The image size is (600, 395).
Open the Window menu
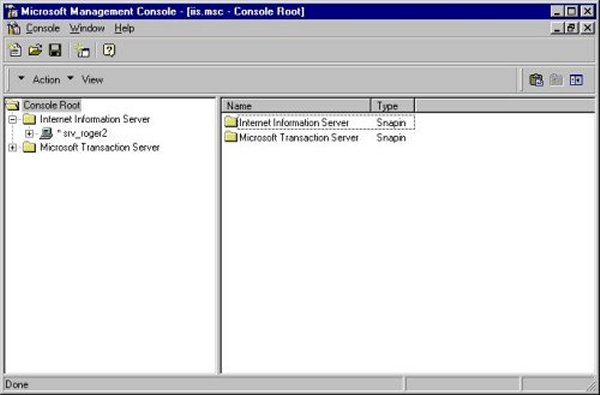(x=87, y=29)
